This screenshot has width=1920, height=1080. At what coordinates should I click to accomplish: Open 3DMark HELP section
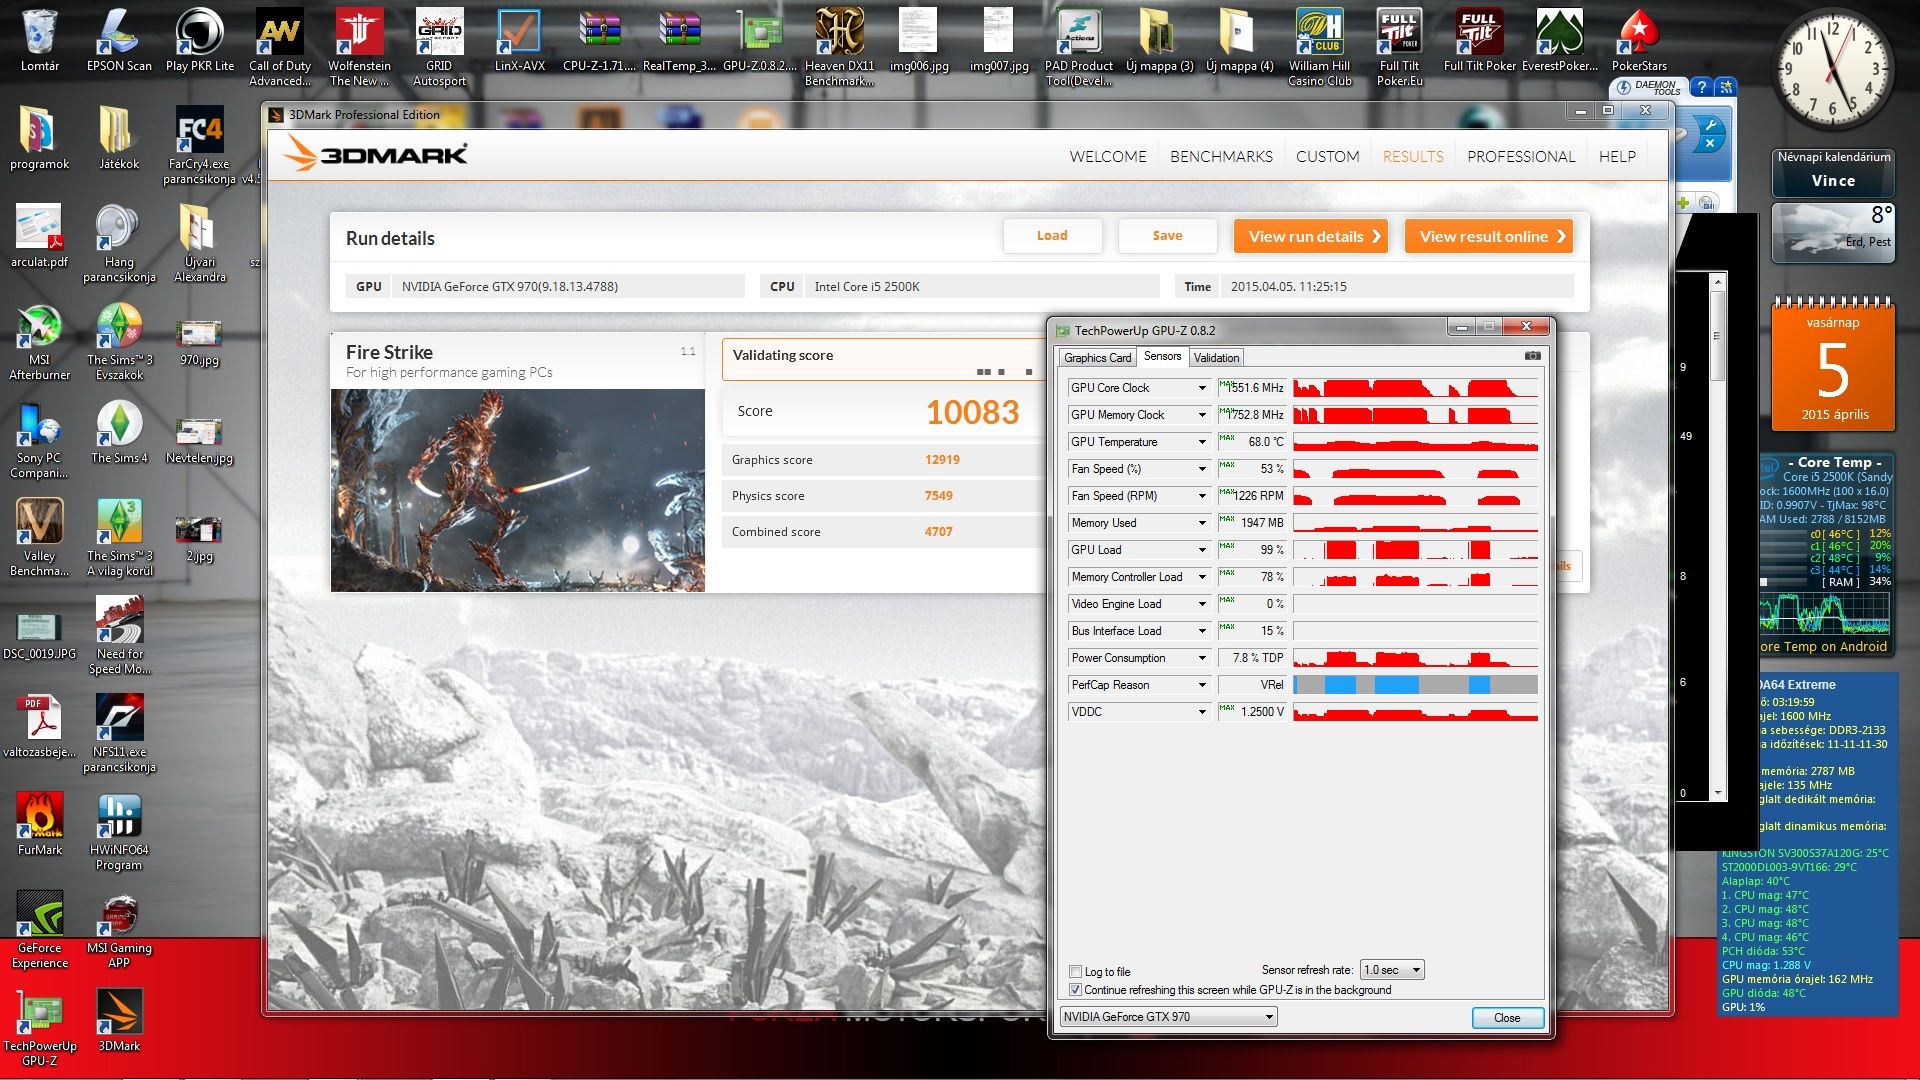click(x=1617, y=157)
